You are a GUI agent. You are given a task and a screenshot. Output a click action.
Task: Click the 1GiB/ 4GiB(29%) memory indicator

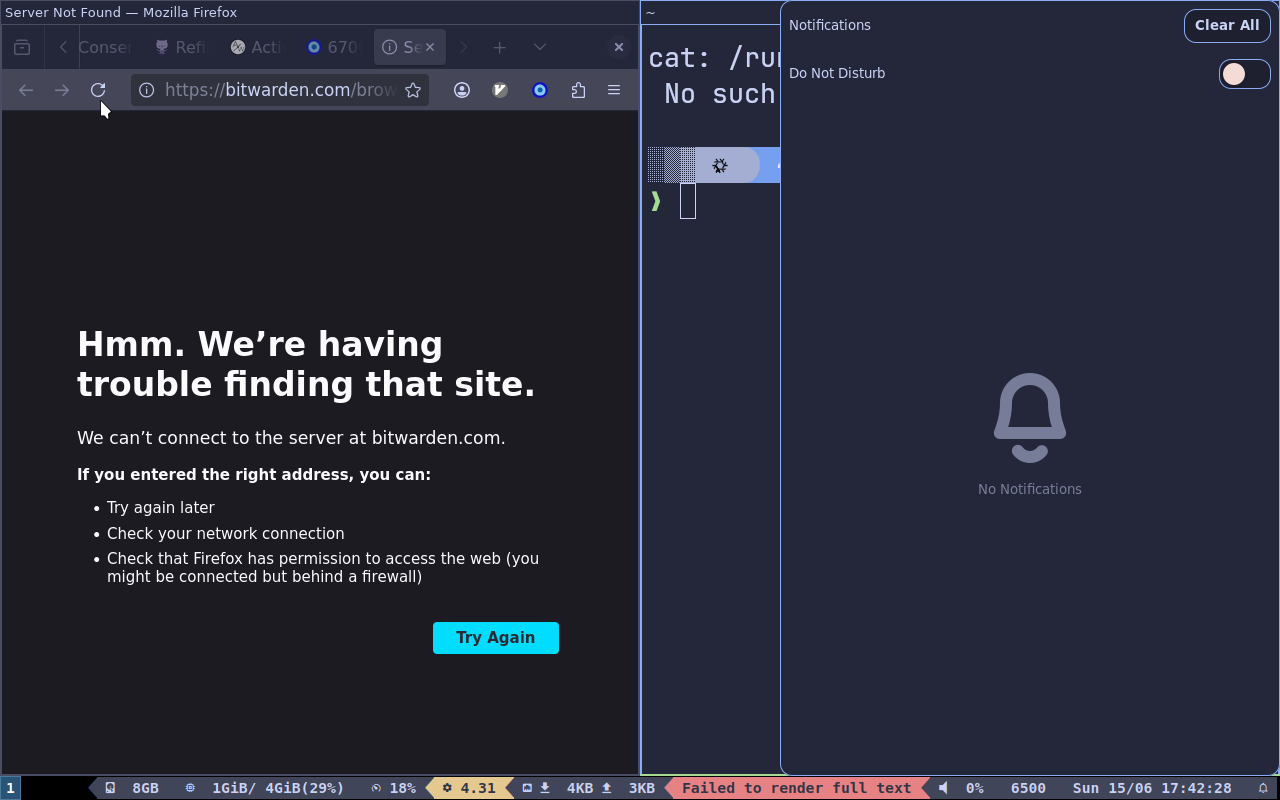coord(265,788)
